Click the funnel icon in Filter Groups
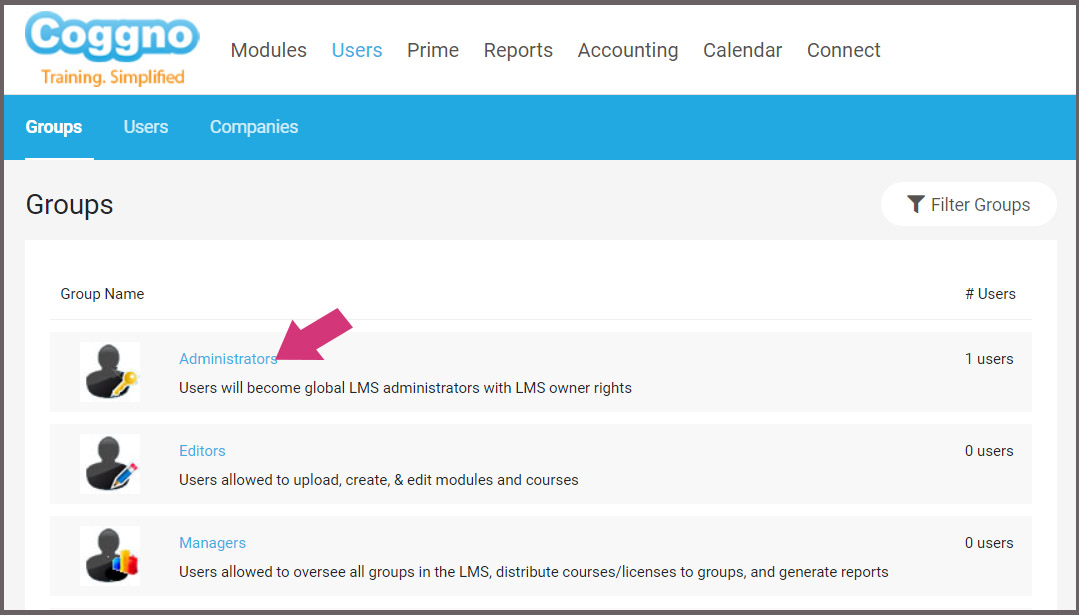Image resolution: width=1079 pixels, height=615 pixels. [915, 204]
